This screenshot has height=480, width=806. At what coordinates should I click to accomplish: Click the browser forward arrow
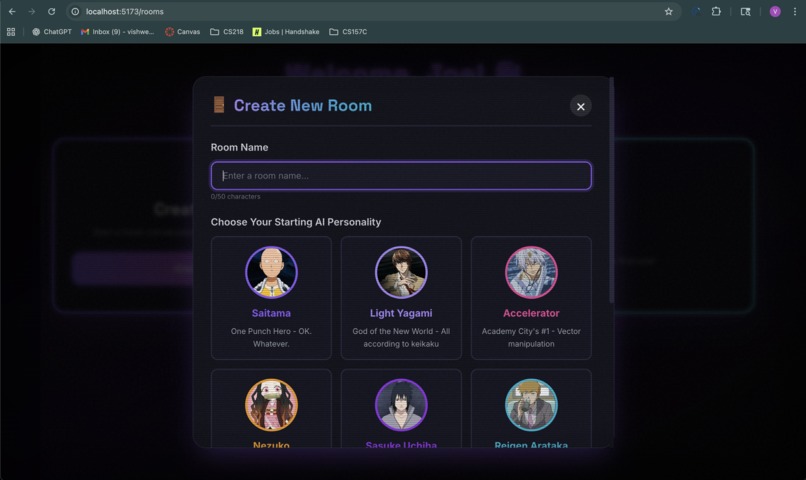tap(32, 11)
